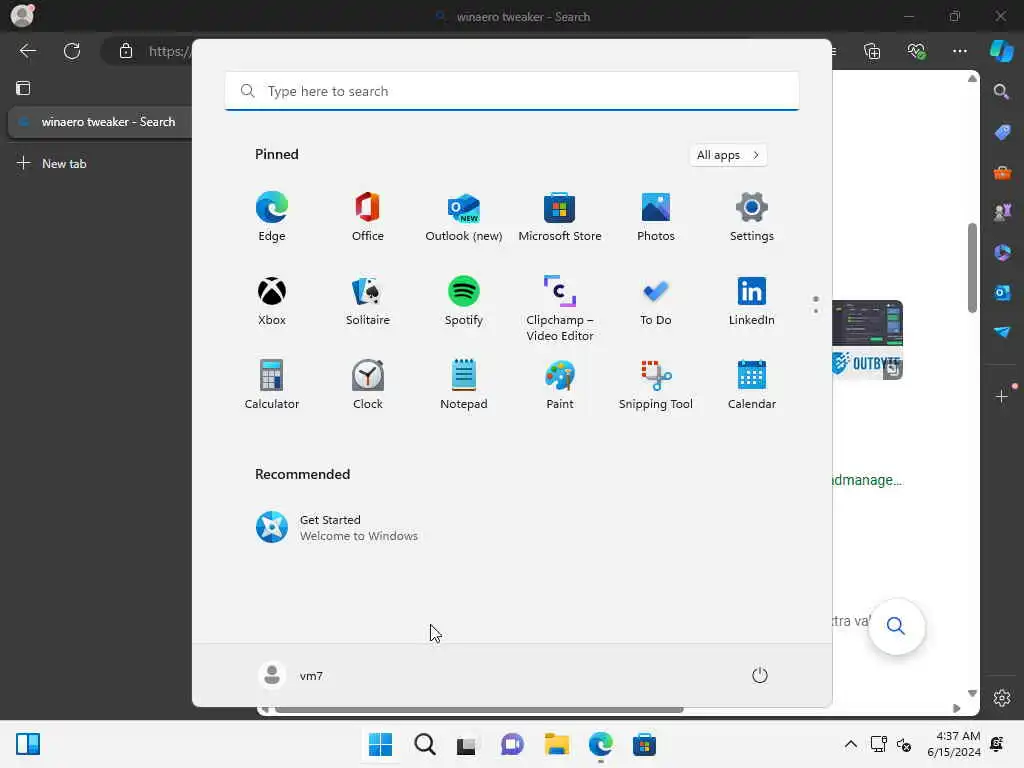Image resolution: width=1024 pixels, height=768 pixels.
Task: Open vm7 user account menu
Action: [x=291, y=675]
